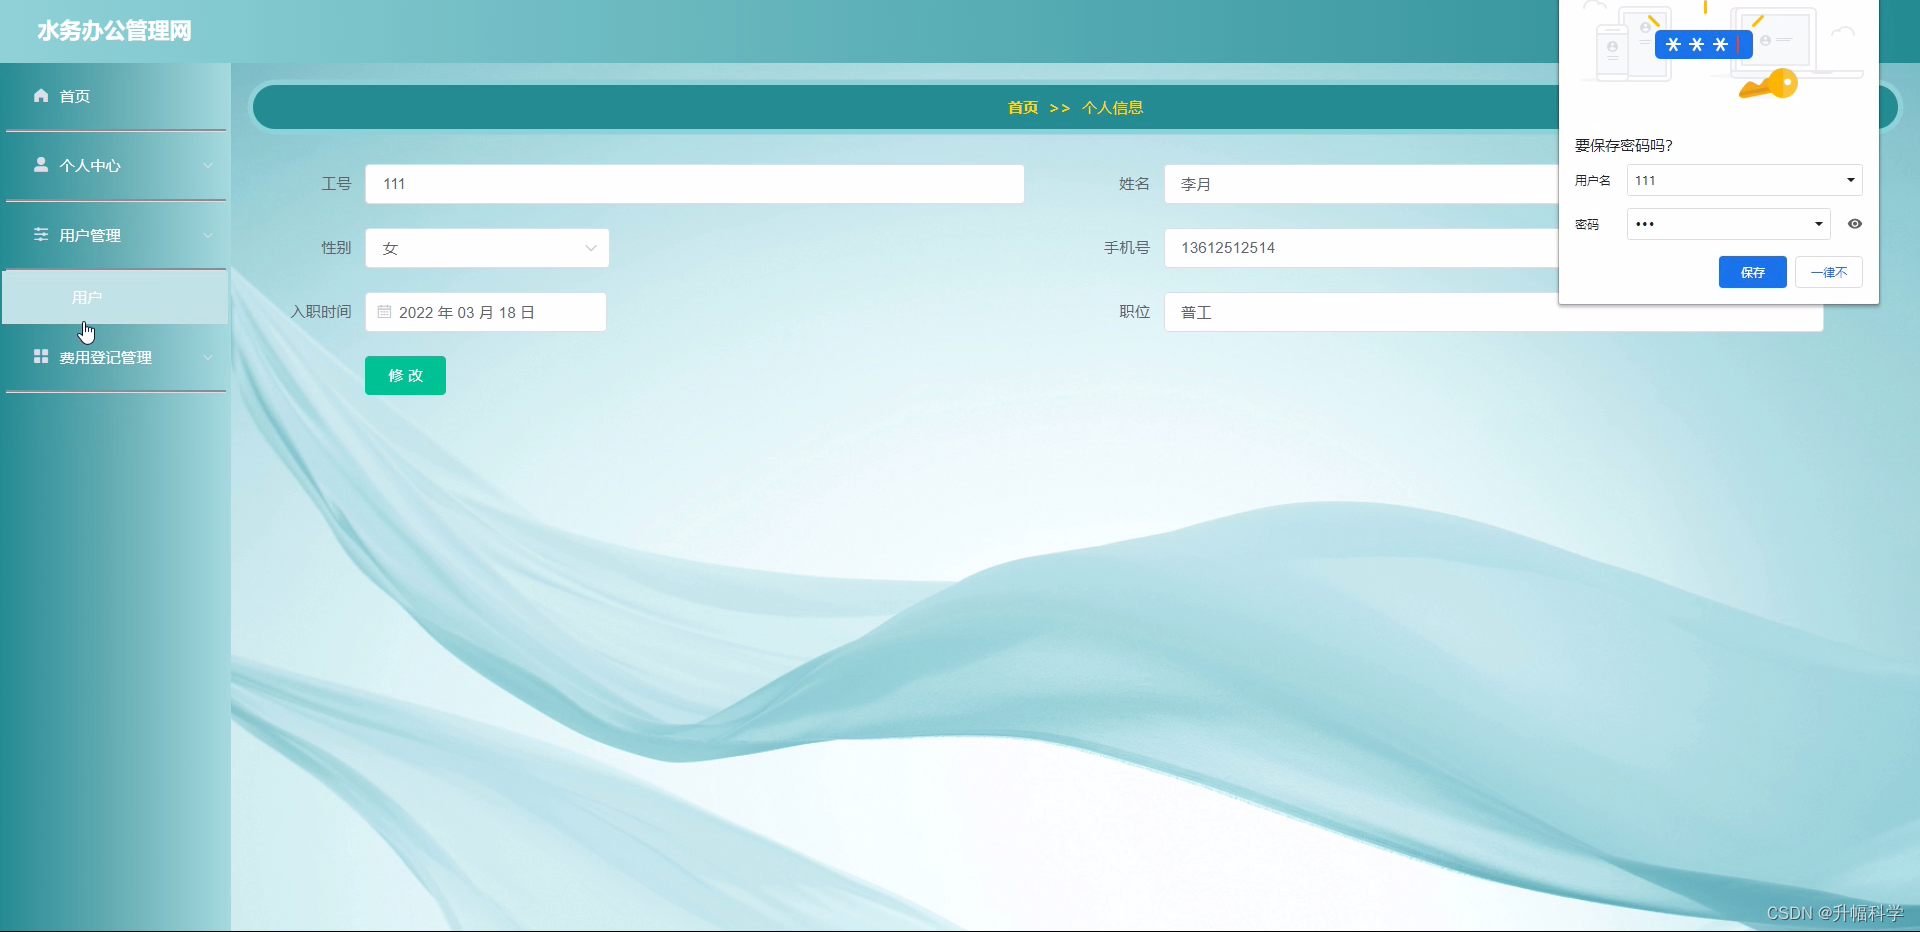
Task: Click the person icon beside 个人中心
Action: [40, 165]
